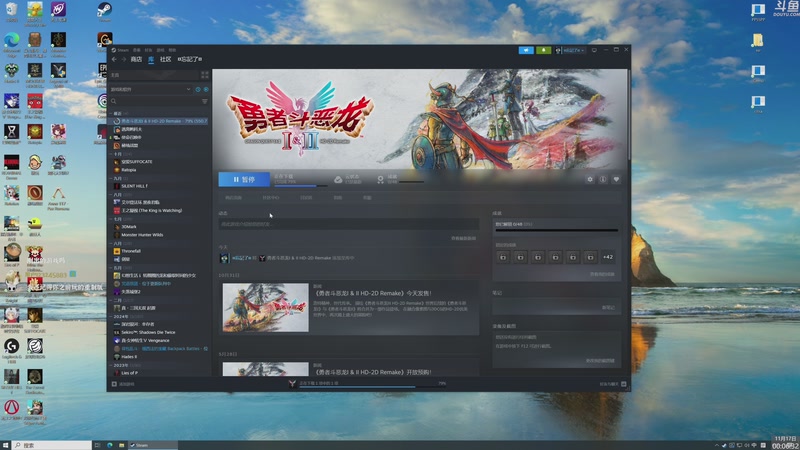800x450 pixels.
Task: Click the first locked achievement icon
Action: [x=503, y=257]
